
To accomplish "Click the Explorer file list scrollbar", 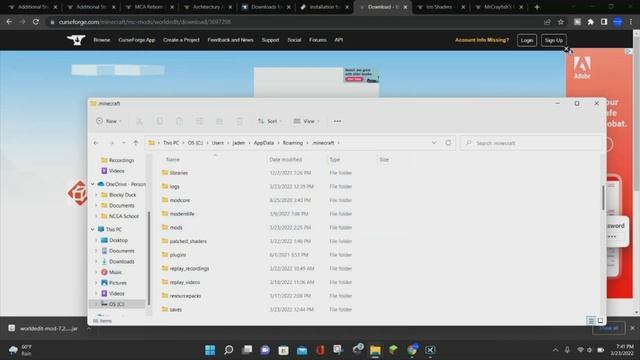I will point(603,198).
